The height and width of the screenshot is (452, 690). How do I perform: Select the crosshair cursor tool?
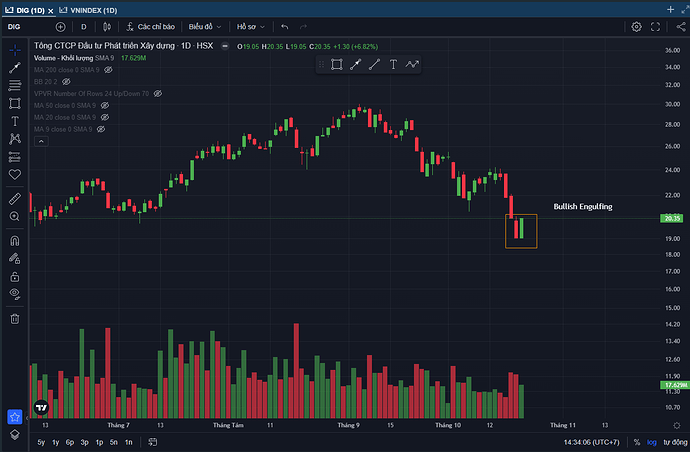[x=15, y=49]
